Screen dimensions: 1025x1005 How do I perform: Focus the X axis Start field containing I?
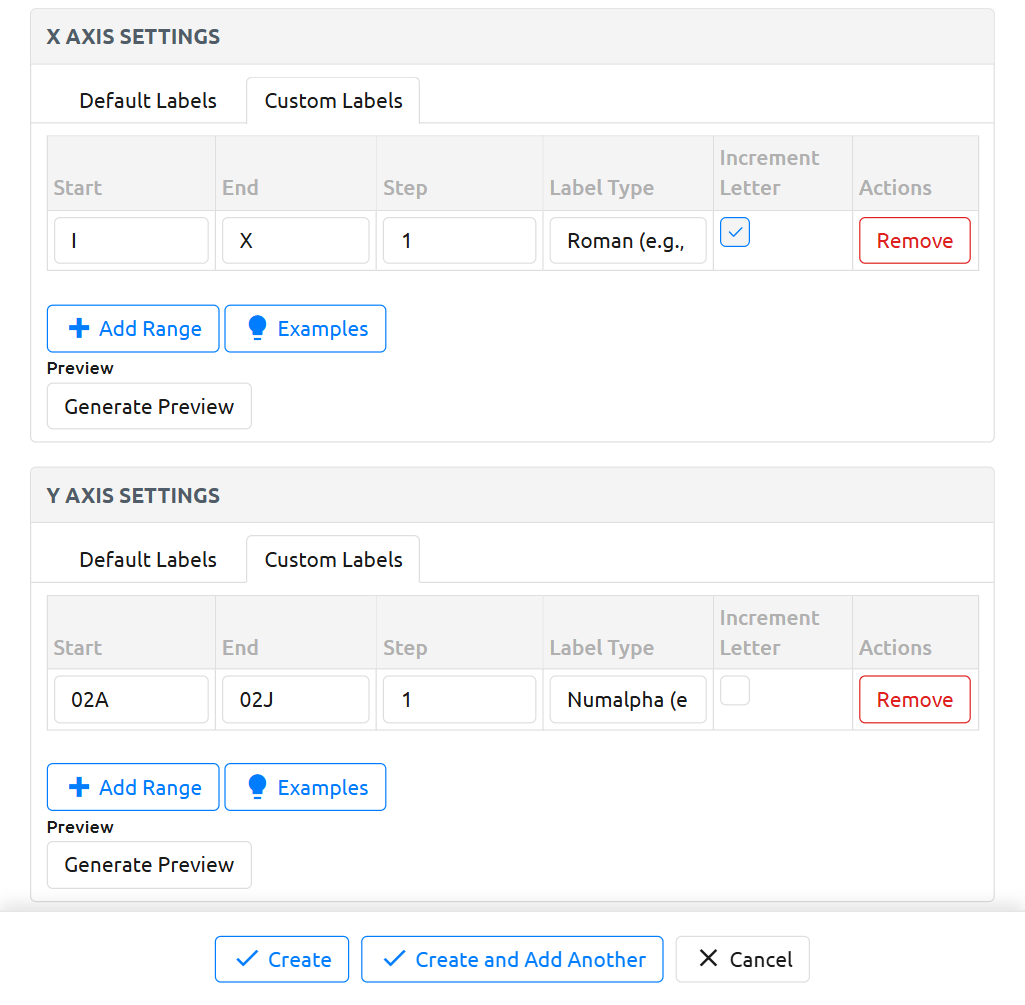(131, 241)
